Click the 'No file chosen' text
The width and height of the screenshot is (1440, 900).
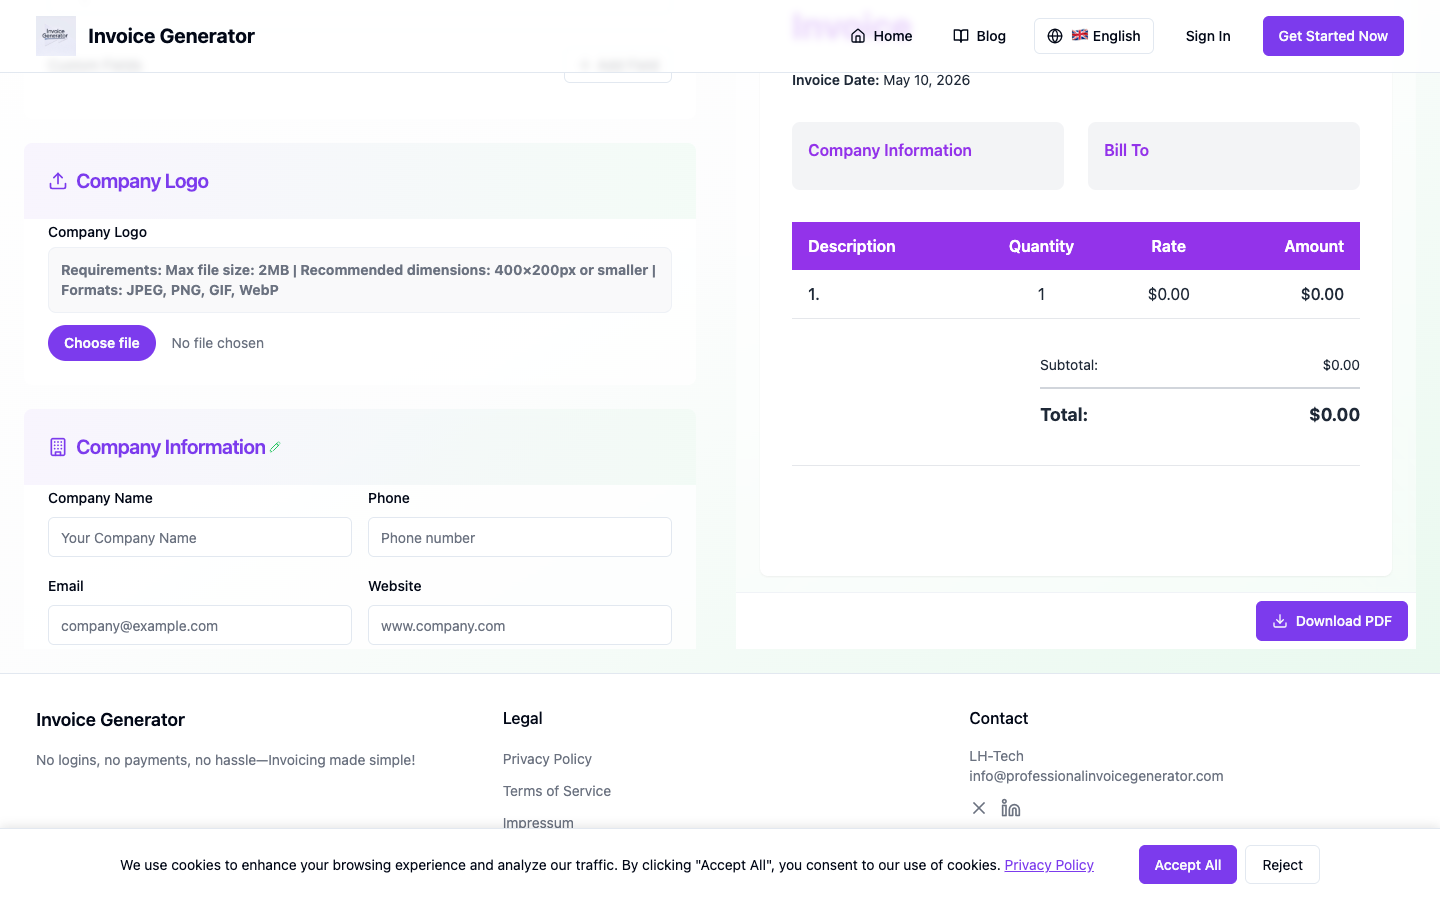coord(218,343)
